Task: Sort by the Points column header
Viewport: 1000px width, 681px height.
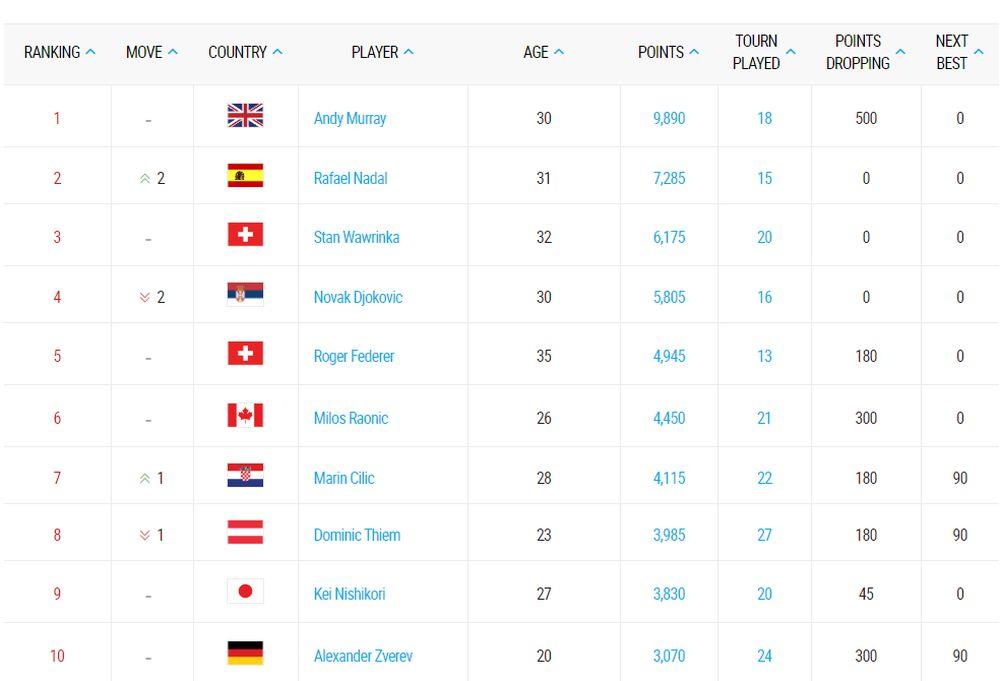Action: pyautogui.click(x=668, y=52)
